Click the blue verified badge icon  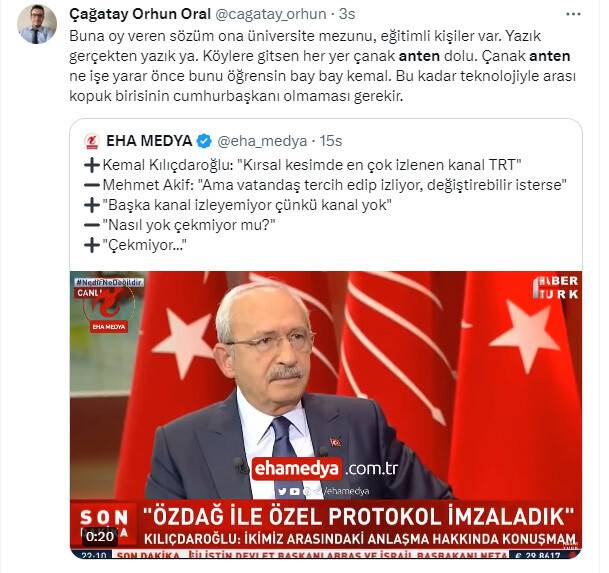[204, 141]
